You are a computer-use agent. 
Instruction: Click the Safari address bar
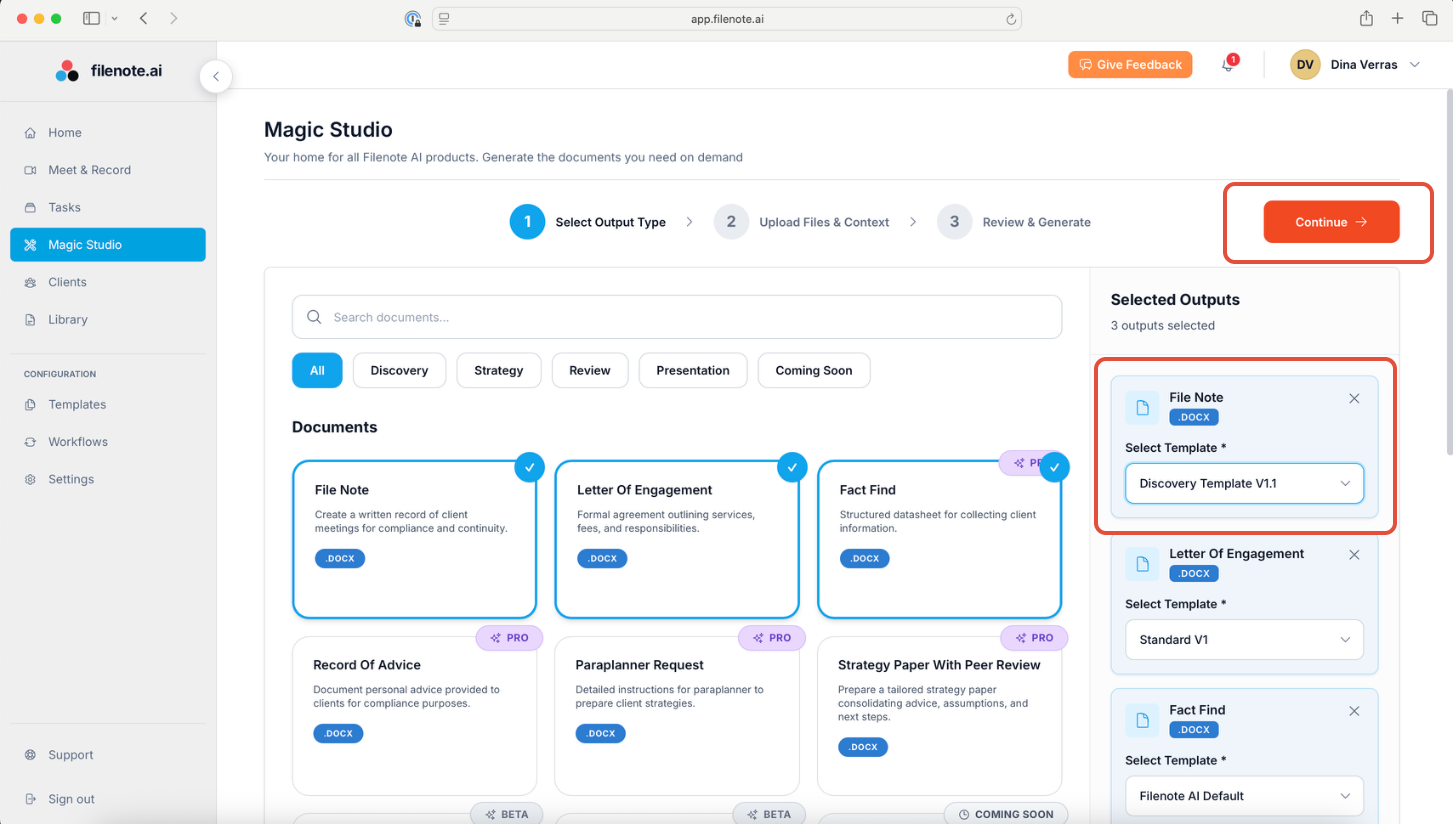point(727,19)
